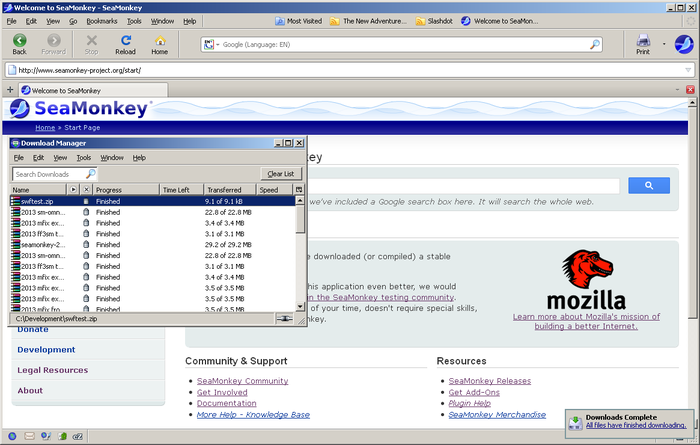Click the cancel X column header icon

[87, 189]
